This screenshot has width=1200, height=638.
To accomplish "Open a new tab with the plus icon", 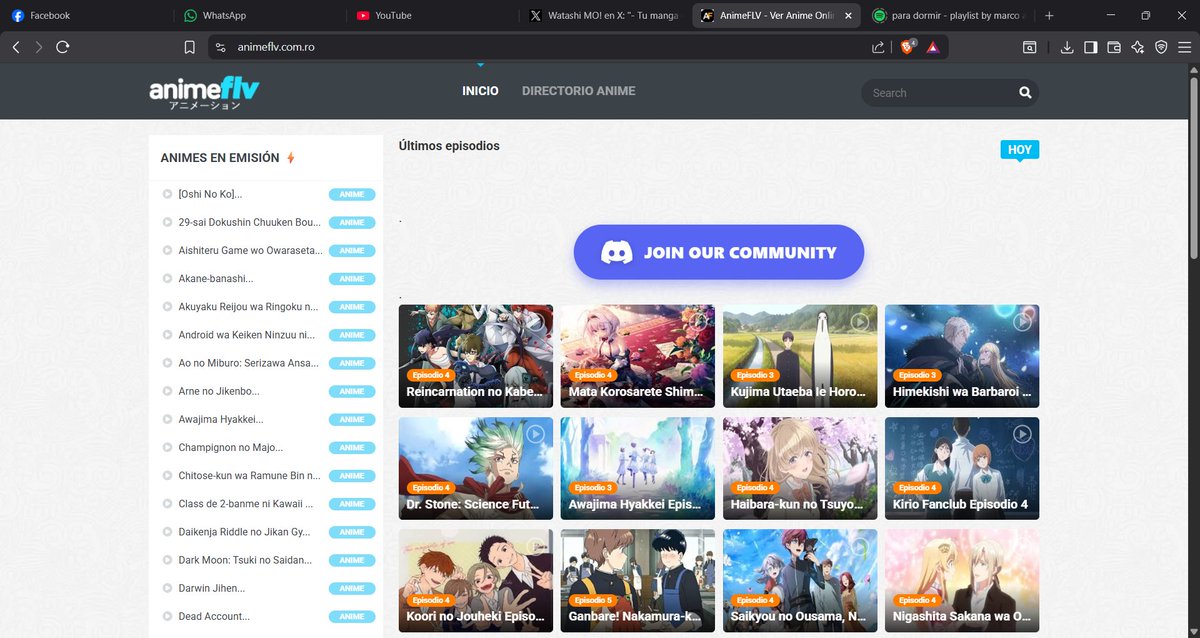I will (1049, 16).
